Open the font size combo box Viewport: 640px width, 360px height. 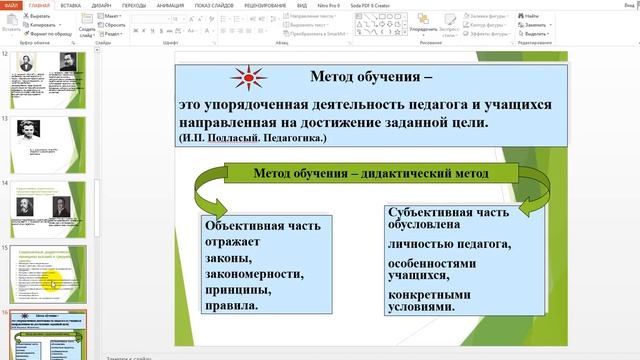point(178,19)
